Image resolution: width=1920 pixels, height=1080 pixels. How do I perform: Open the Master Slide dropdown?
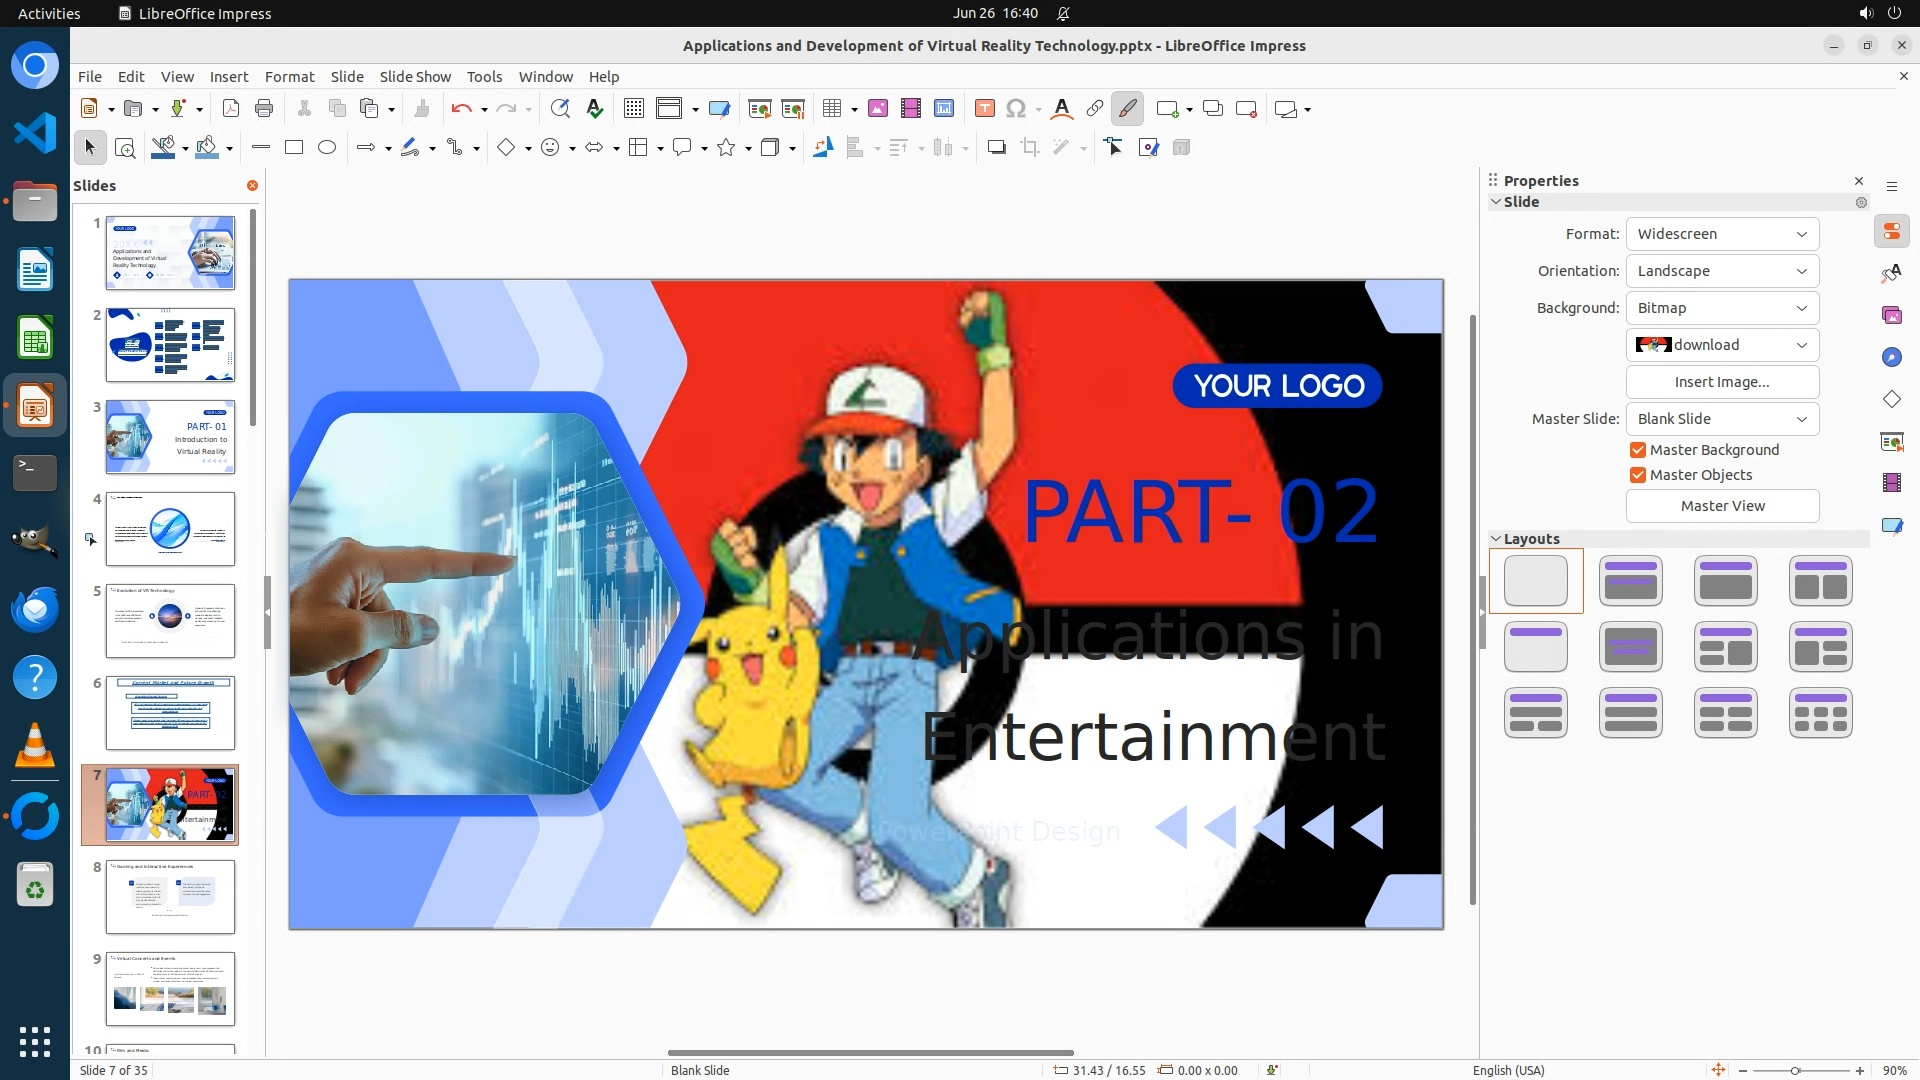1722,419
